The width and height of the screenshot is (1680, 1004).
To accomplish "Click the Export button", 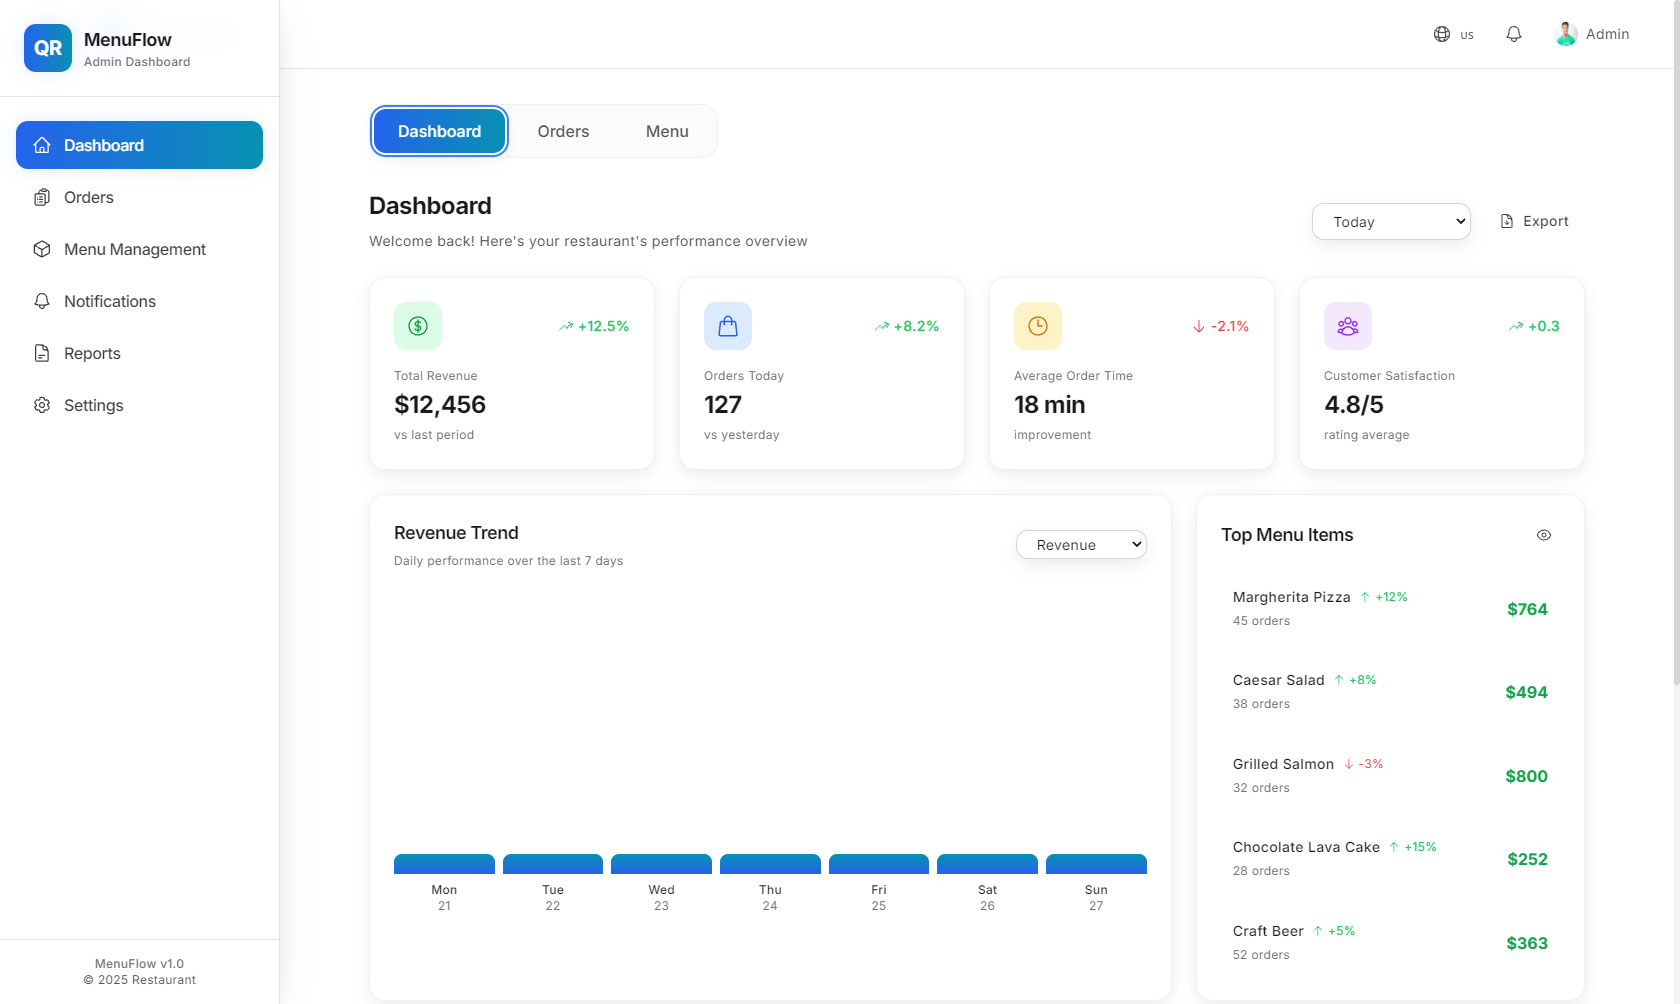I will [x=1535, y=221].
